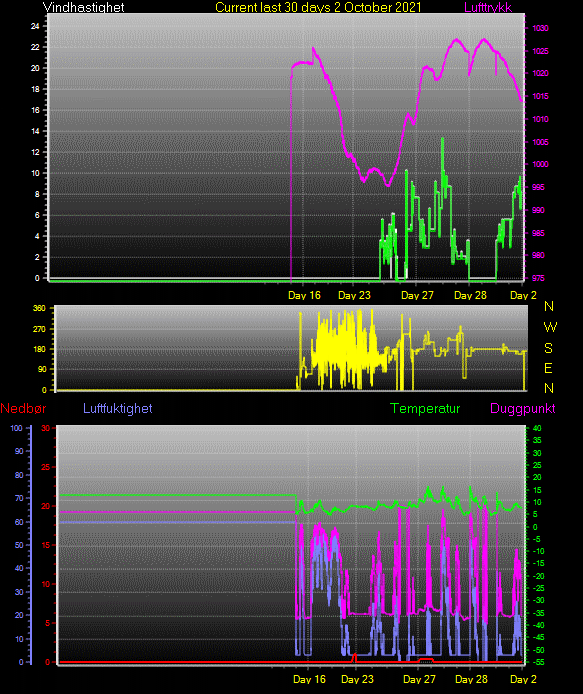This screenshot has width=583, height=694.
Task: Click the 360 degree wind direction tick
Action: click(39, 308)
